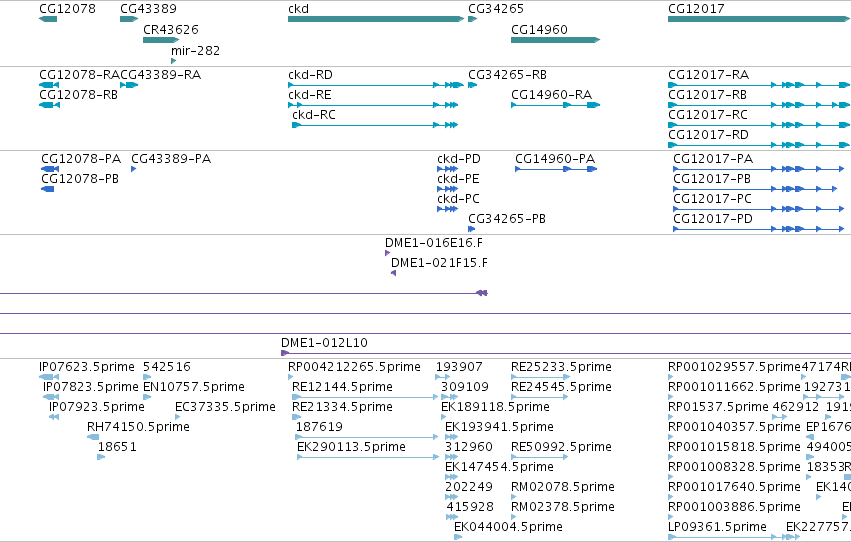
Task: Select the EK044004.5prime EST label
Action: (508, 527)
